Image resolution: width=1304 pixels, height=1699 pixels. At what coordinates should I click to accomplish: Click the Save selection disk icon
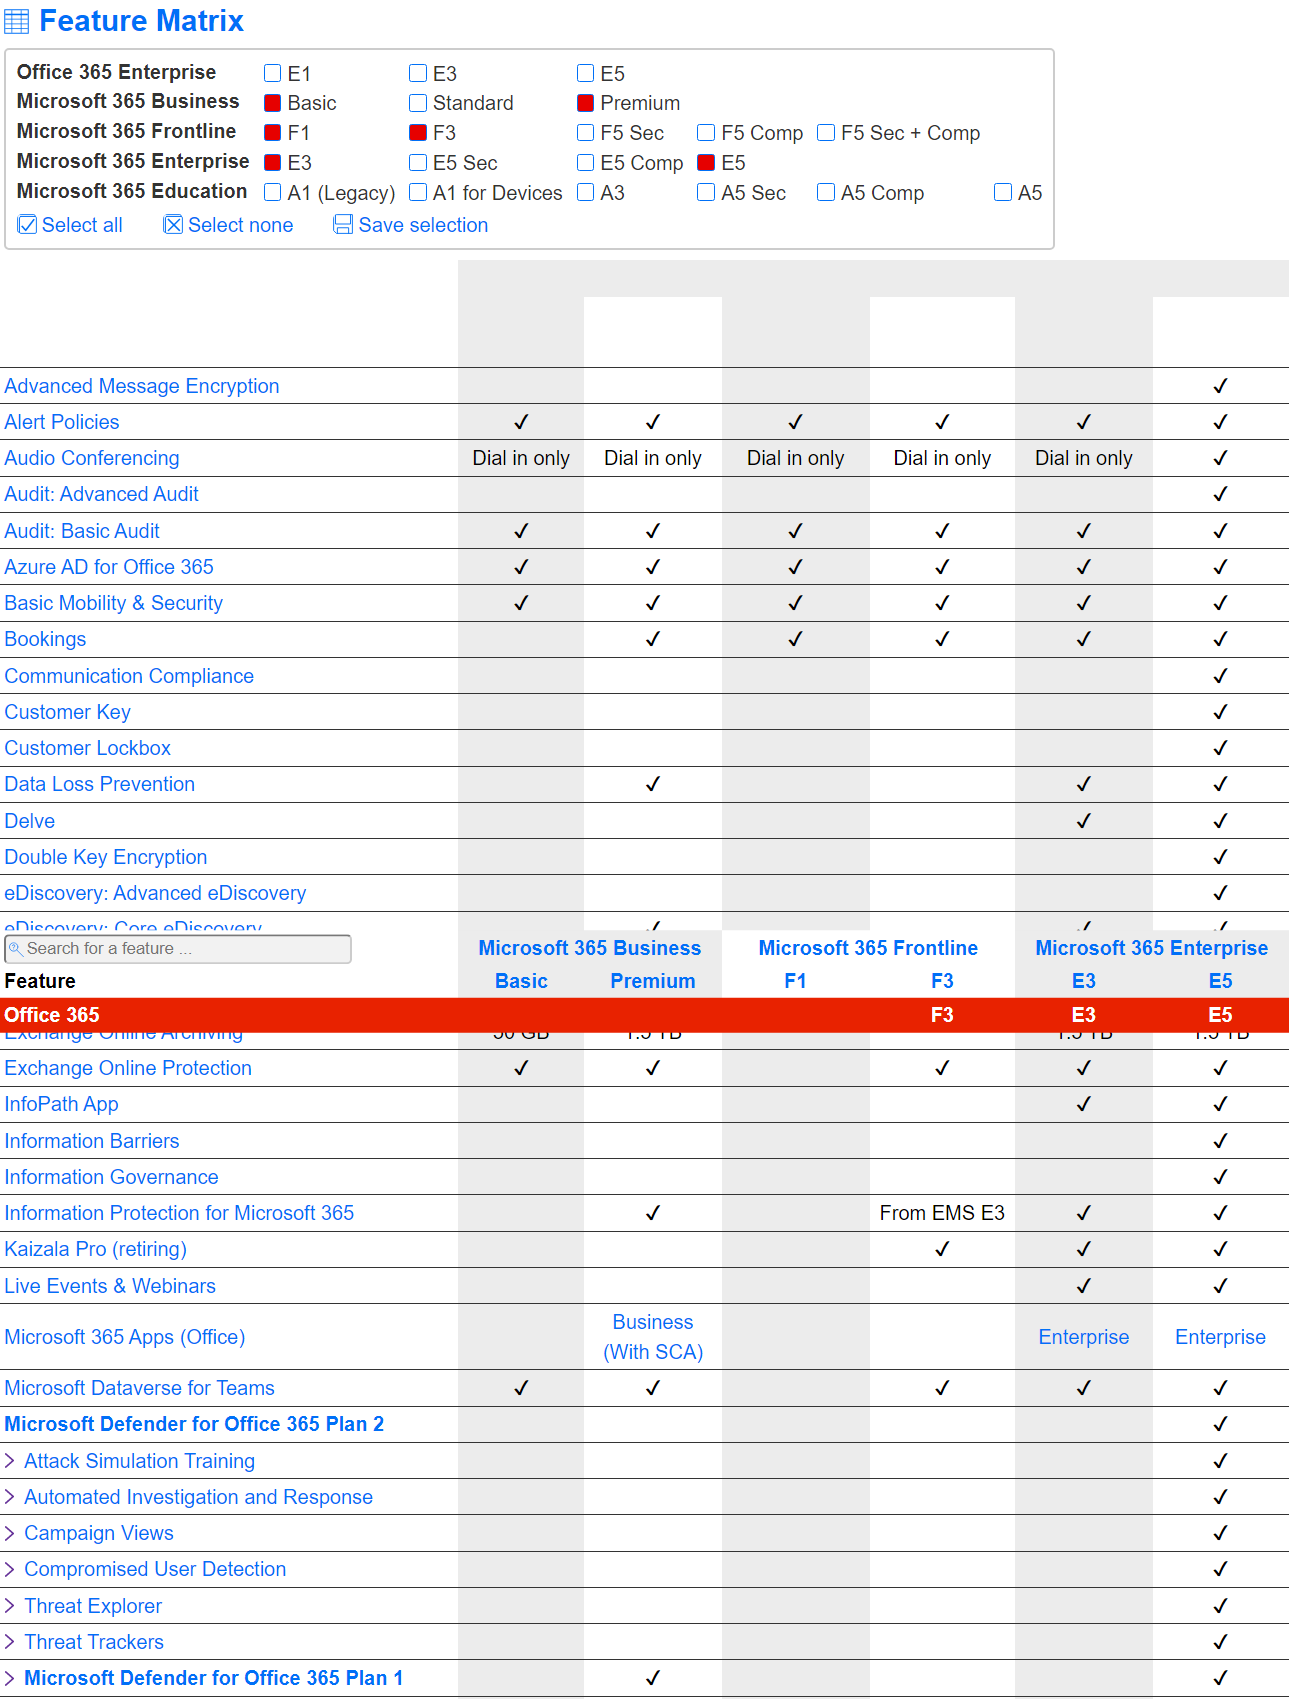(x=344, y=225)
